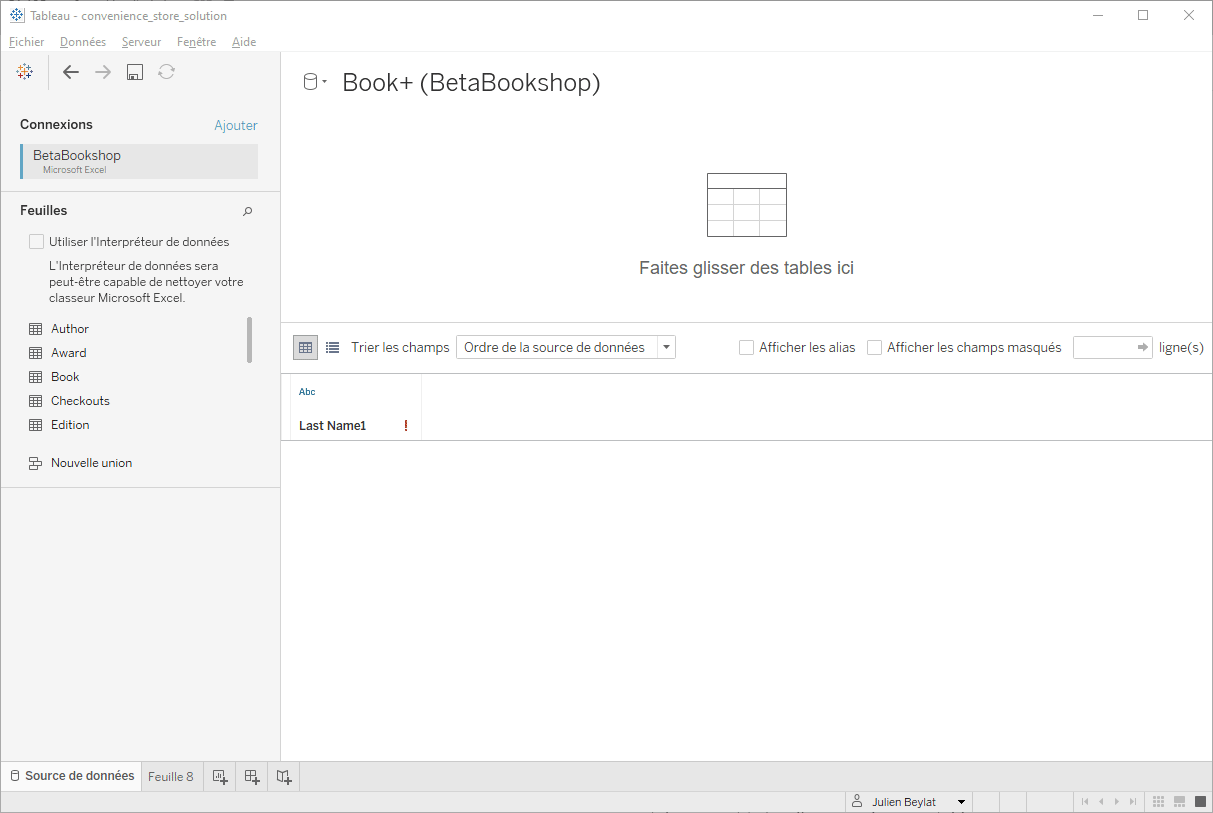Select the Checkouts sheet

point(80,401)
